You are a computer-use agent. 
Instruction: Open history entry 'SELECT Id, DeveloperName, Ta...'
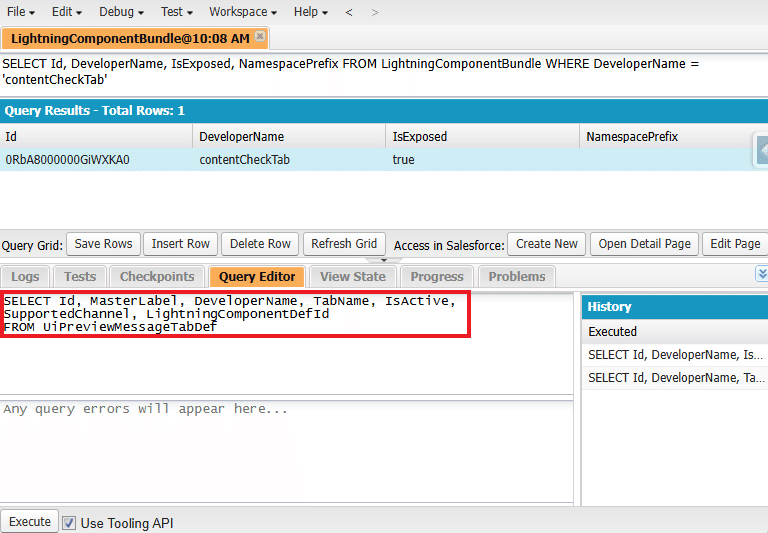(675, 378)
